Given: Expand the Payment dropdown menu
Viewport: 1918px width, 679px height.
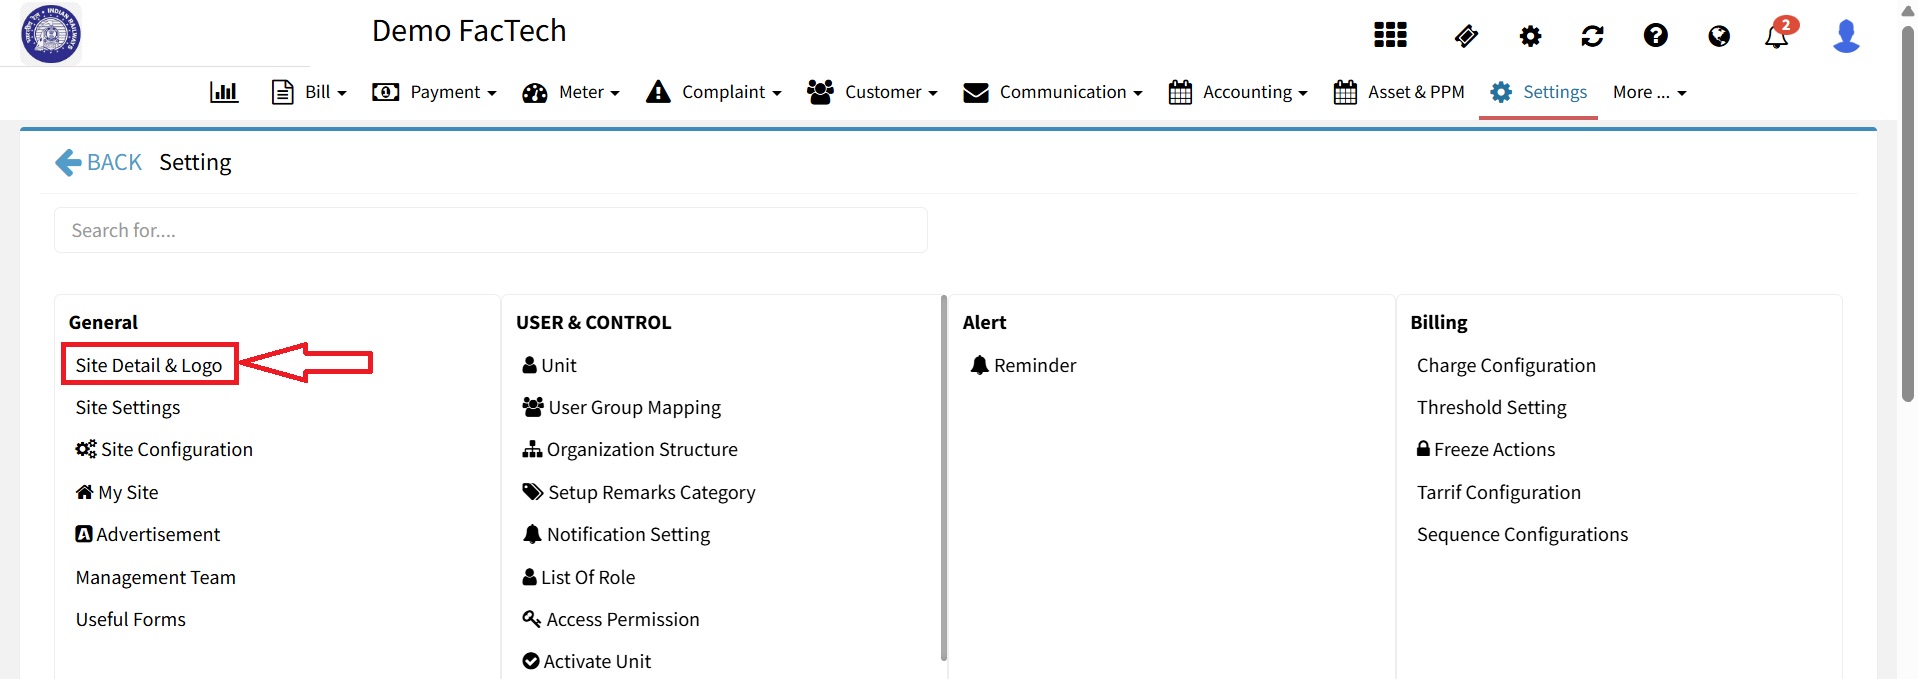Looking at the screenshot, I should [434, 92].
